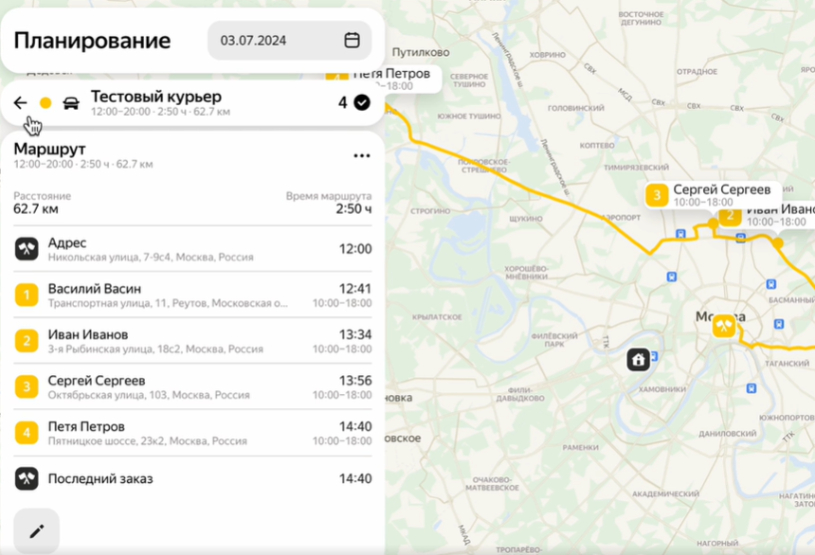Open the three-dots menu for Маршрут
The image size is (815, 555).
pyautogui.click(x=362, y=155)
